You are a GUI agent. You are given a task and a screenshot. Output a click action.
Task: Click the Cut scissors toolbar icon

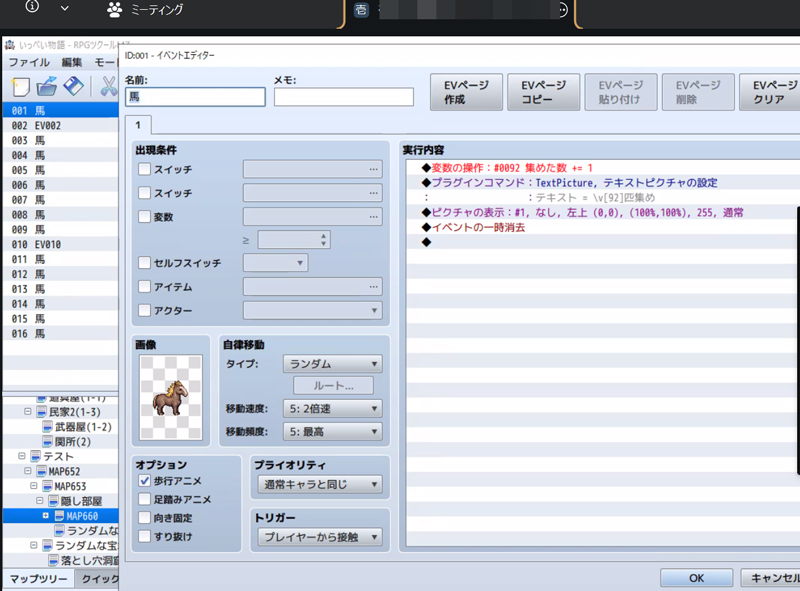point(108,87)
